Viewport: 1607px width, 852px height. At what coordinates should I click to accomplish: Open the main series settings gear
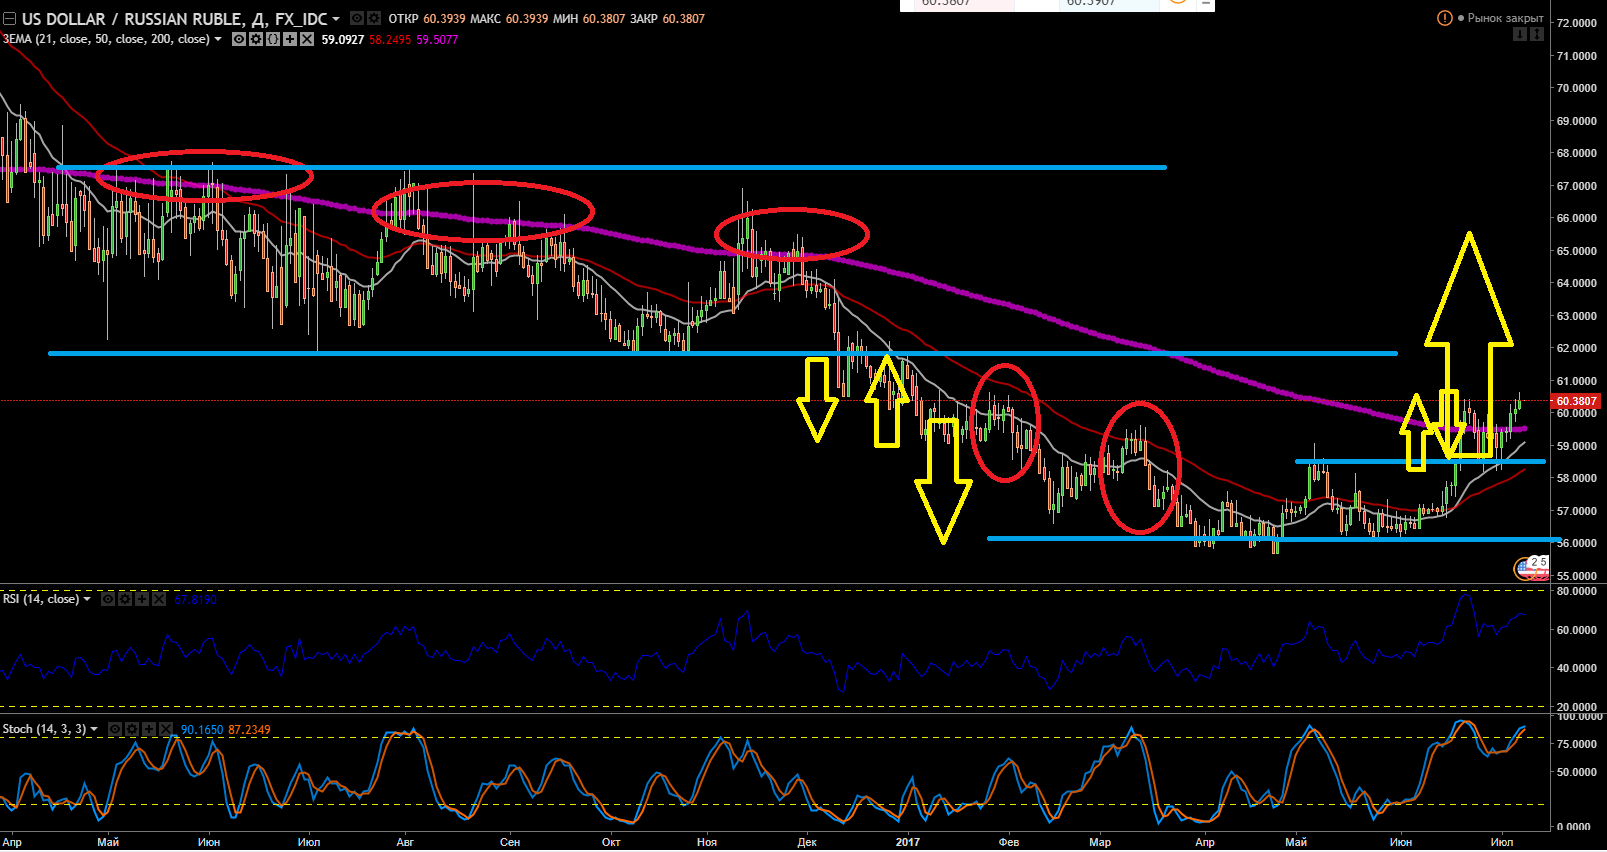click(373, 18)
